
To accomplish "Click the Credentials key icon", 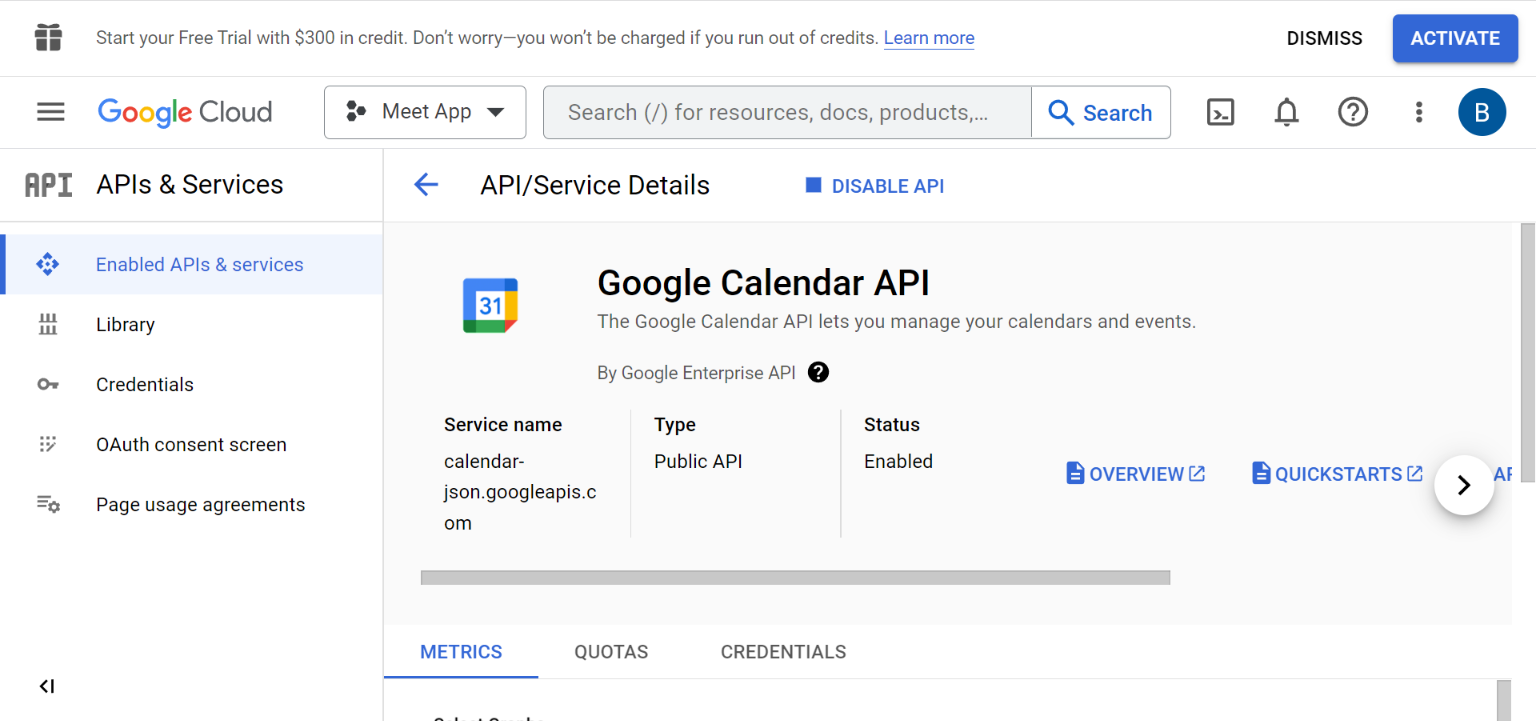I will pyautogui.click(x=48, y=384).
